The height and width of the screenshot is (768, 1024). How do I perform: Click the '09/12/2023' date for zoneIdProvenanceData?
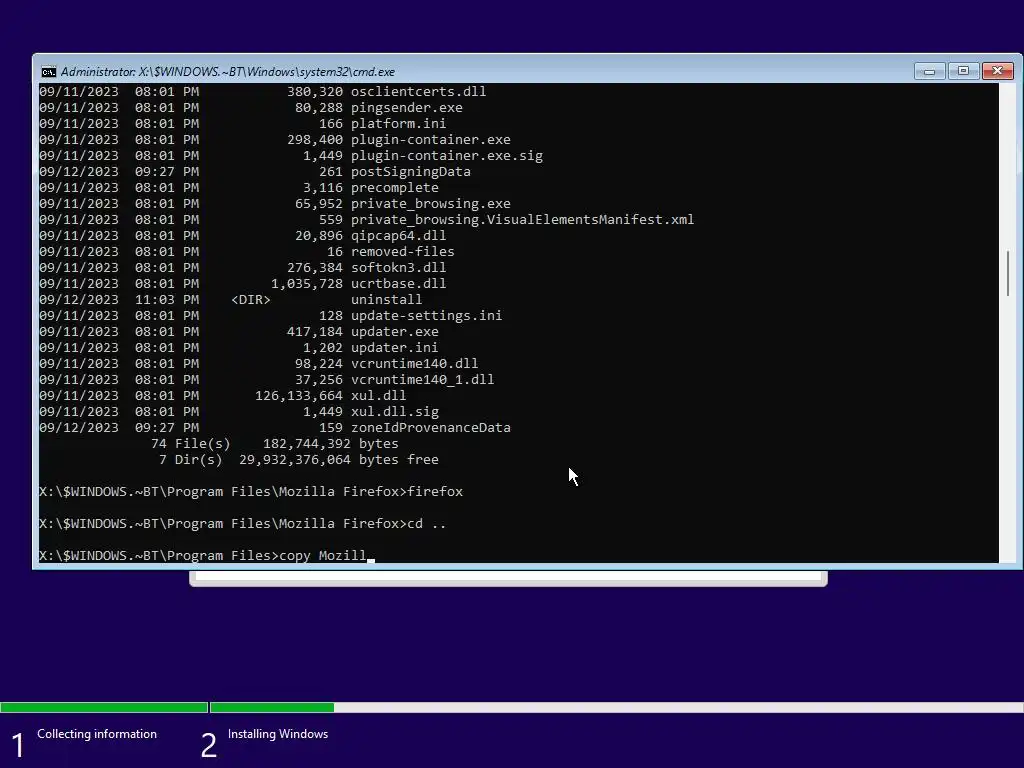(x=78, y=428)
